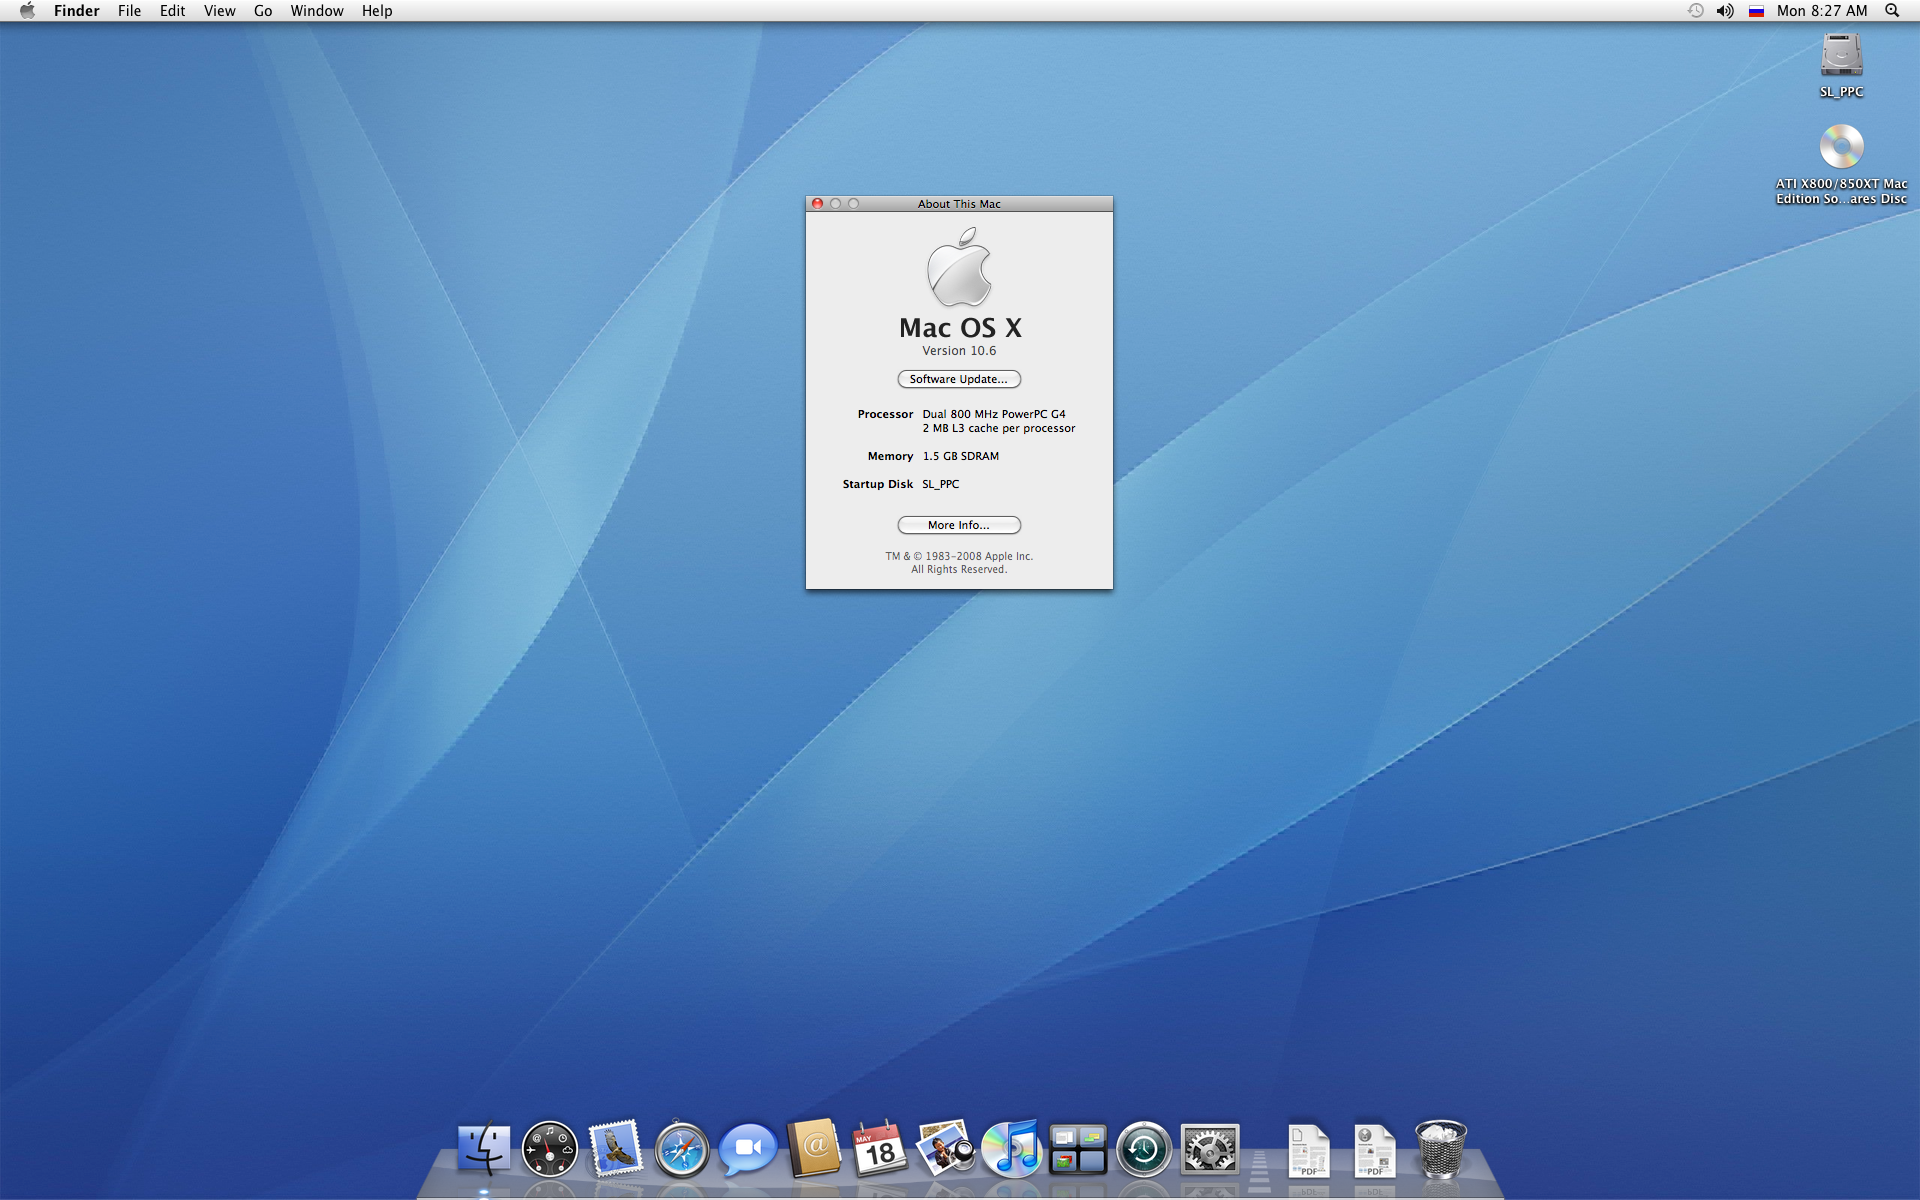Open System Preferences gear icon
Screen dimensions: 1920x1200
click(x=1210, y=1149)
